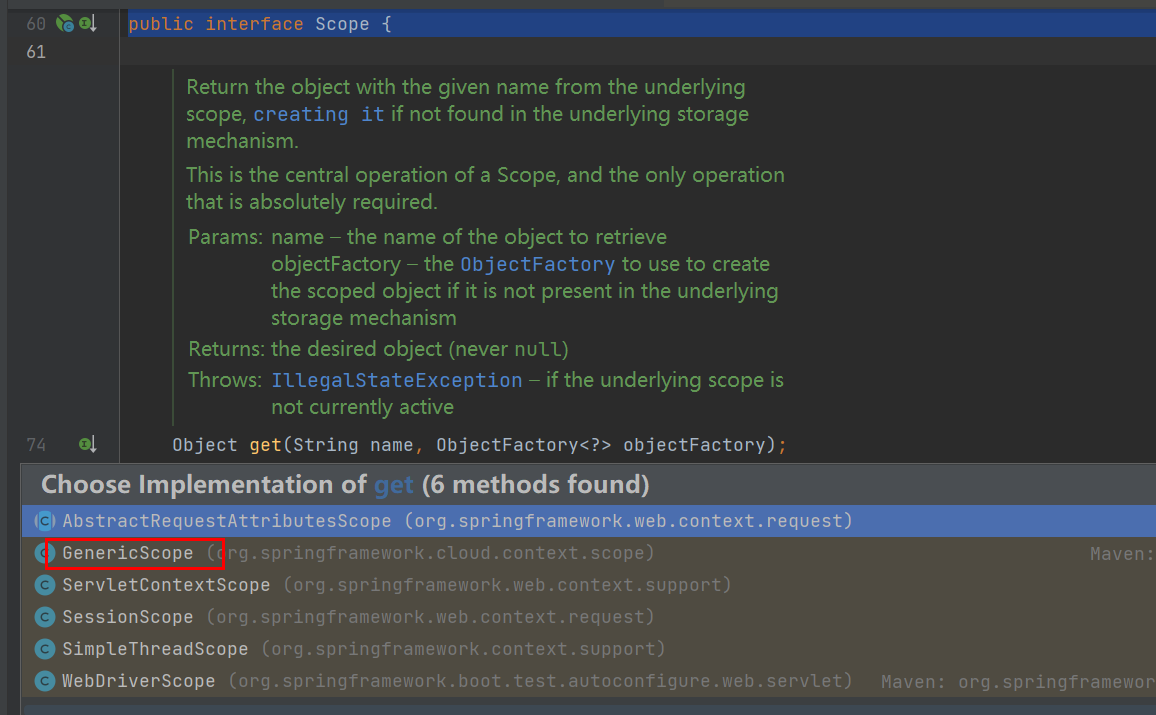The height and width of the screenshot is (715, 1156).
Task: Click class icon beside SessionScope
Action: click(45, 617)
